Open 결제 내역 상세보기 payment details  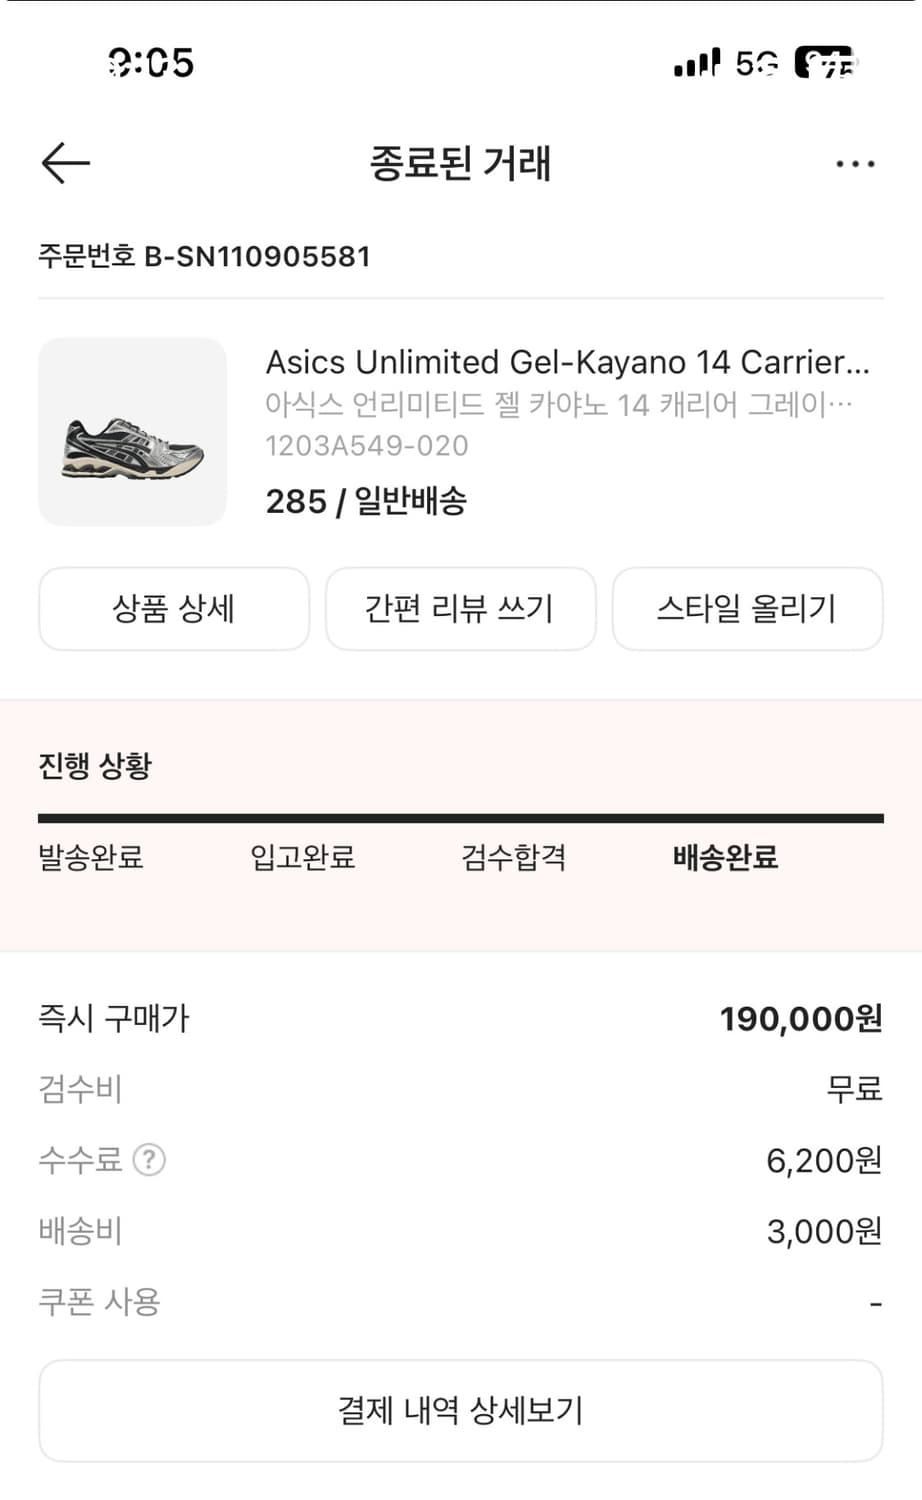[460, 1410]
